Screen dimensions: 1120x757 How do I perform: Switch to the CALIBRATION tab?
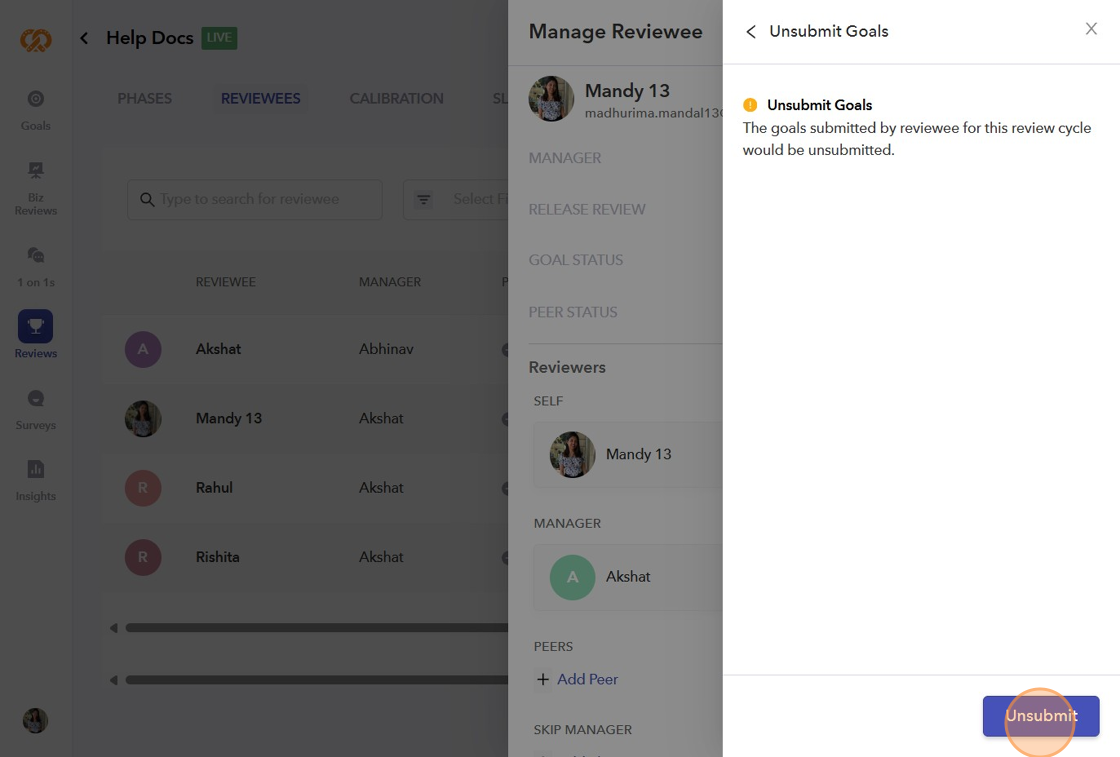point(396,99)
